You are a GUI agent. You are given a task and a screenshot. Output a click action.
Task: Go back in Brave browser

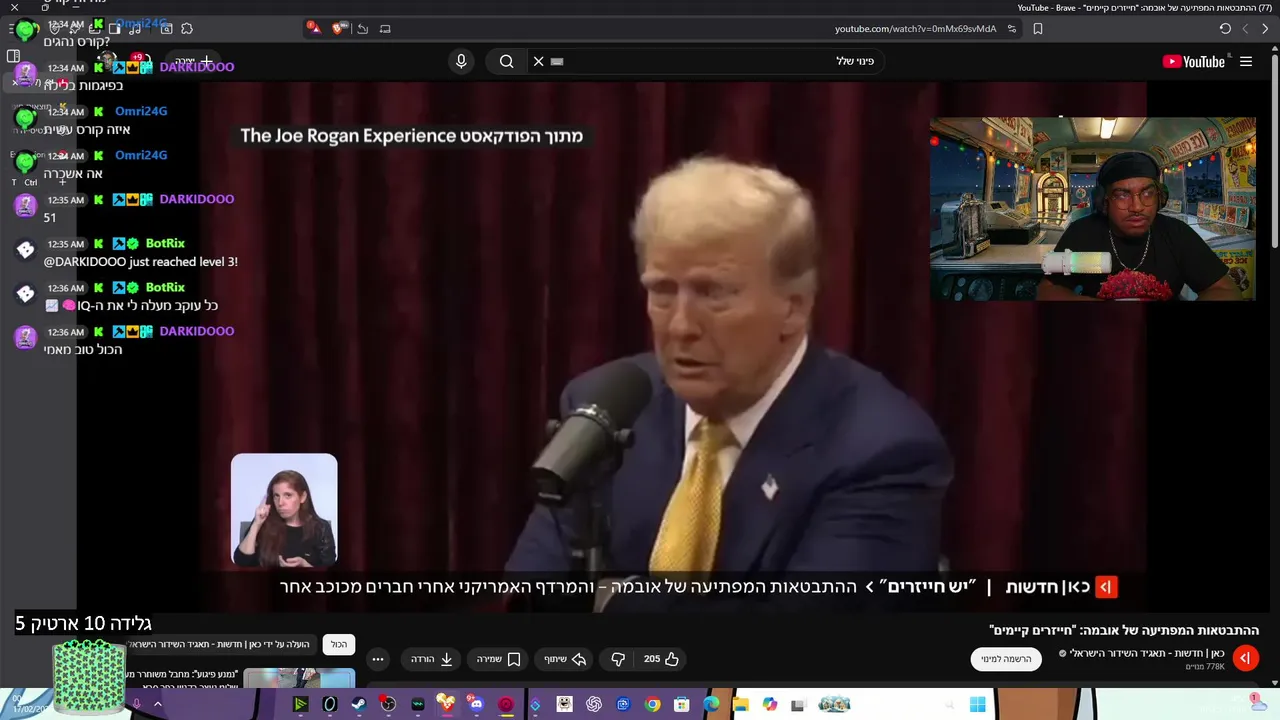pos(1265,29)
